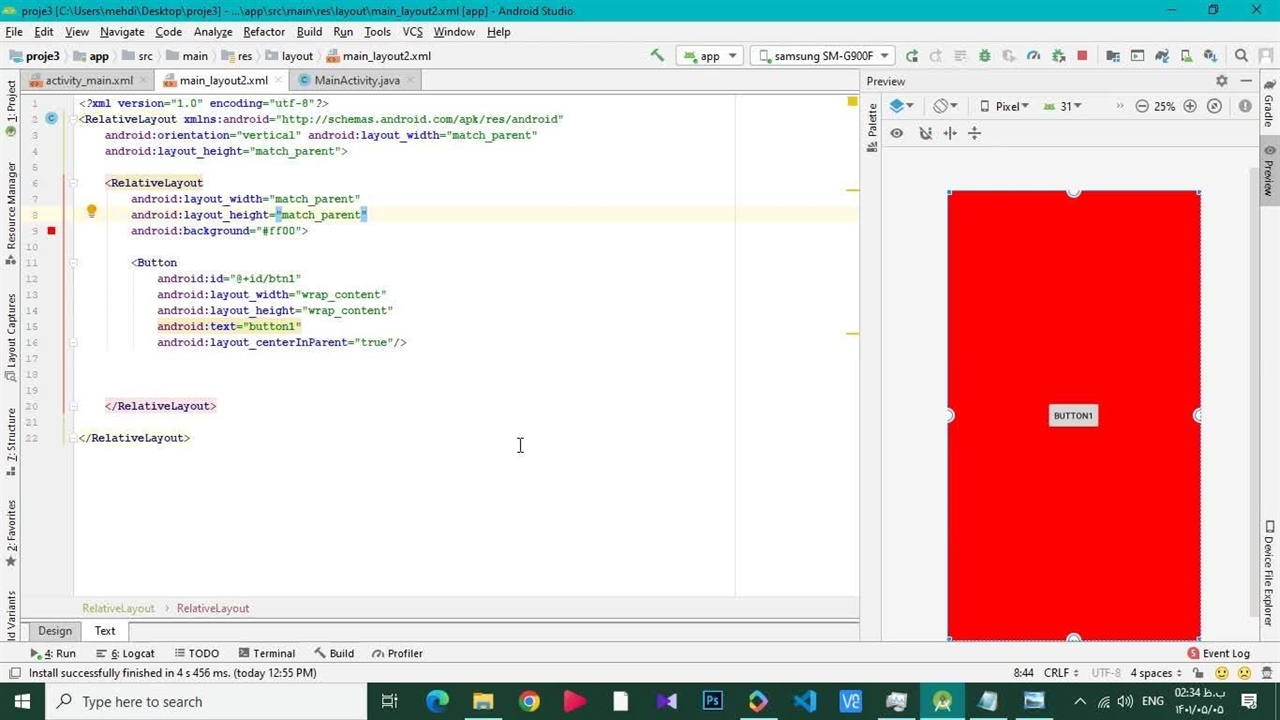The height and width of the screenshot is (720, 1280).
Task: Open the Profiler gauge icon in toolbar
Action: click(x=1033, y=56)
